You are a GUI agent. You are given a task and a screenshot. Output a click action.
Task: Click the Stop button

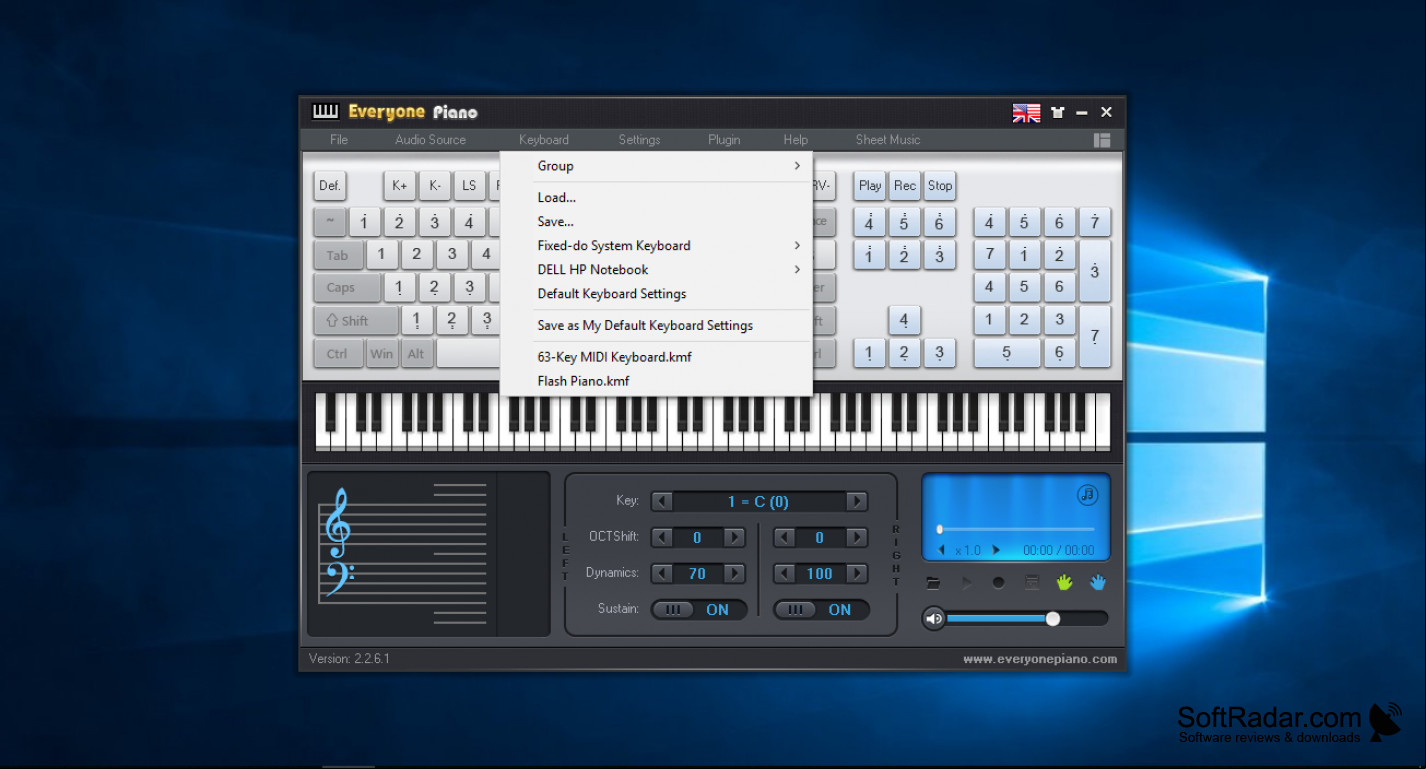click(940, 186)
